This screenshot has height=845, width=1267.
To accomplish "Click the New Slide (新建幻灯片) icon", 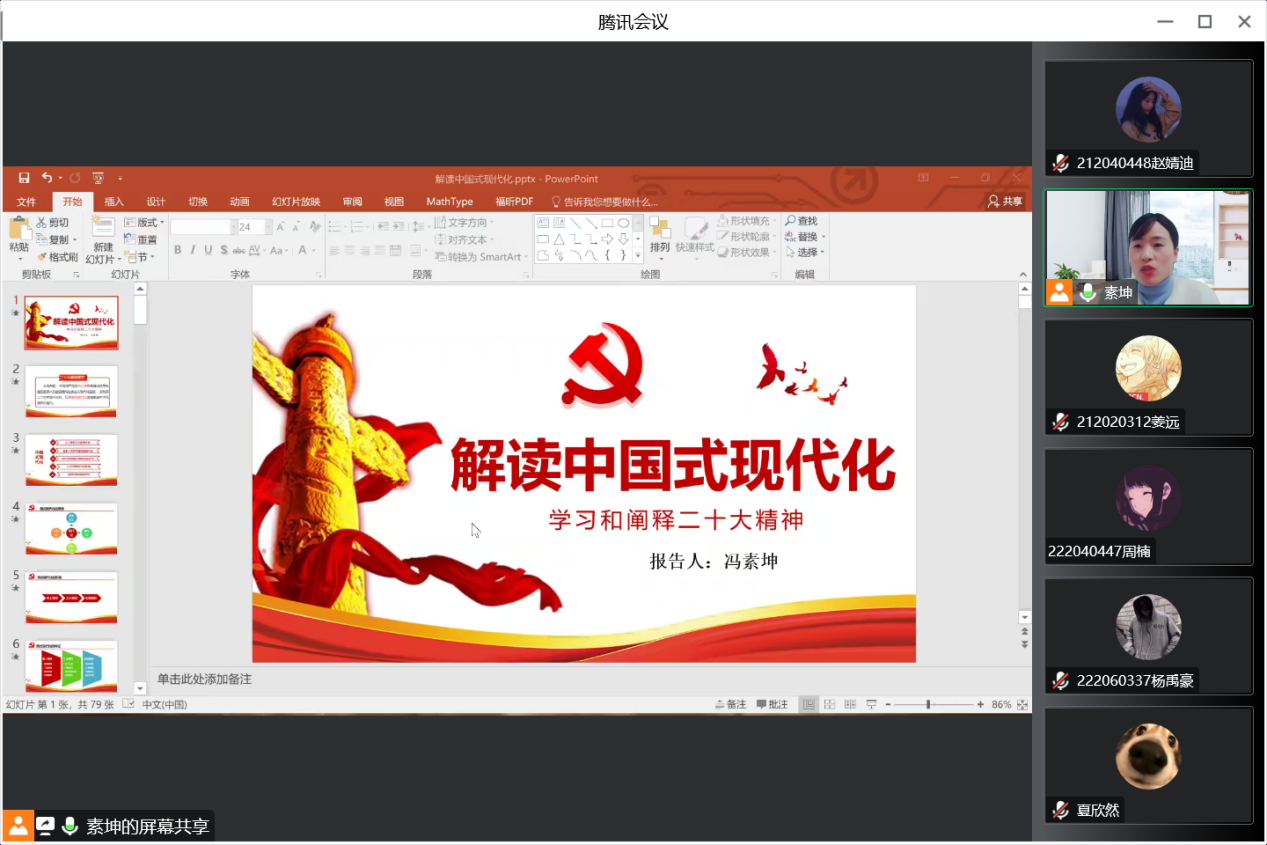I will point(103,228).
